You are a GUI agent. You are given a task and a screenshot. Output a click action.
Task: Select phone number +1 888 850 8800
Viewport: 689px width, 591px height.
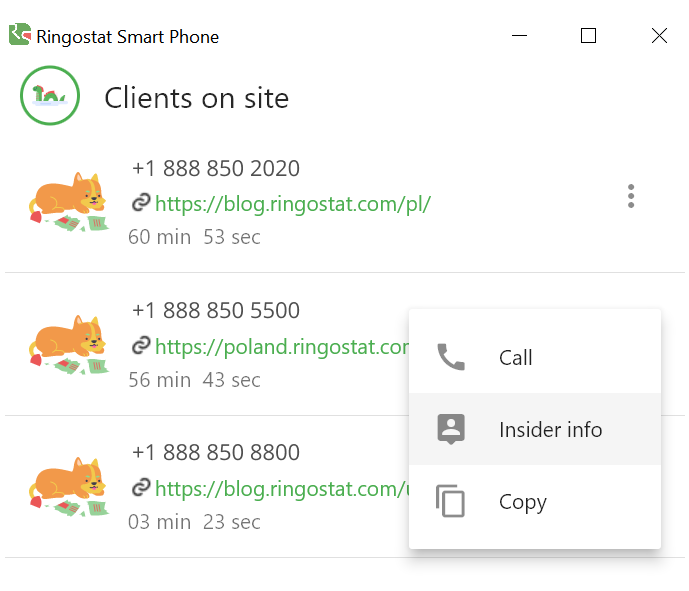(x=216, y=452)
